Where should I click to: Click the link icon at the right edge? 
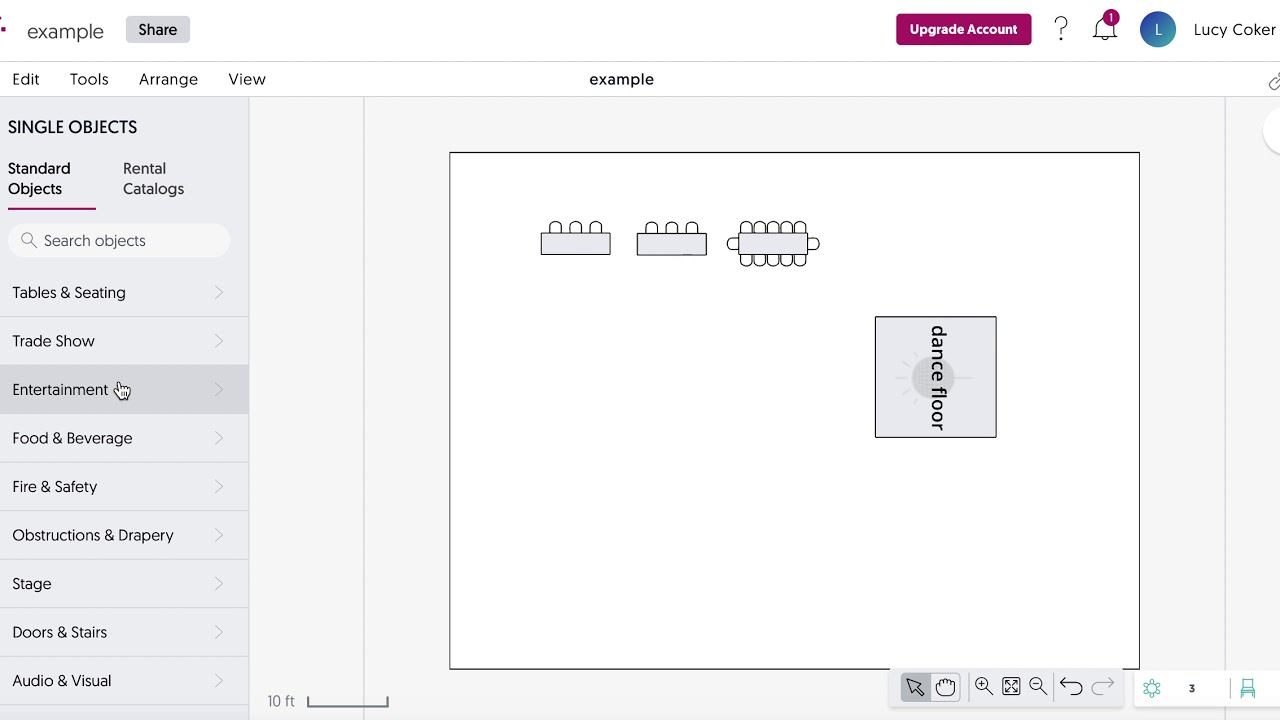(1274, 81)
